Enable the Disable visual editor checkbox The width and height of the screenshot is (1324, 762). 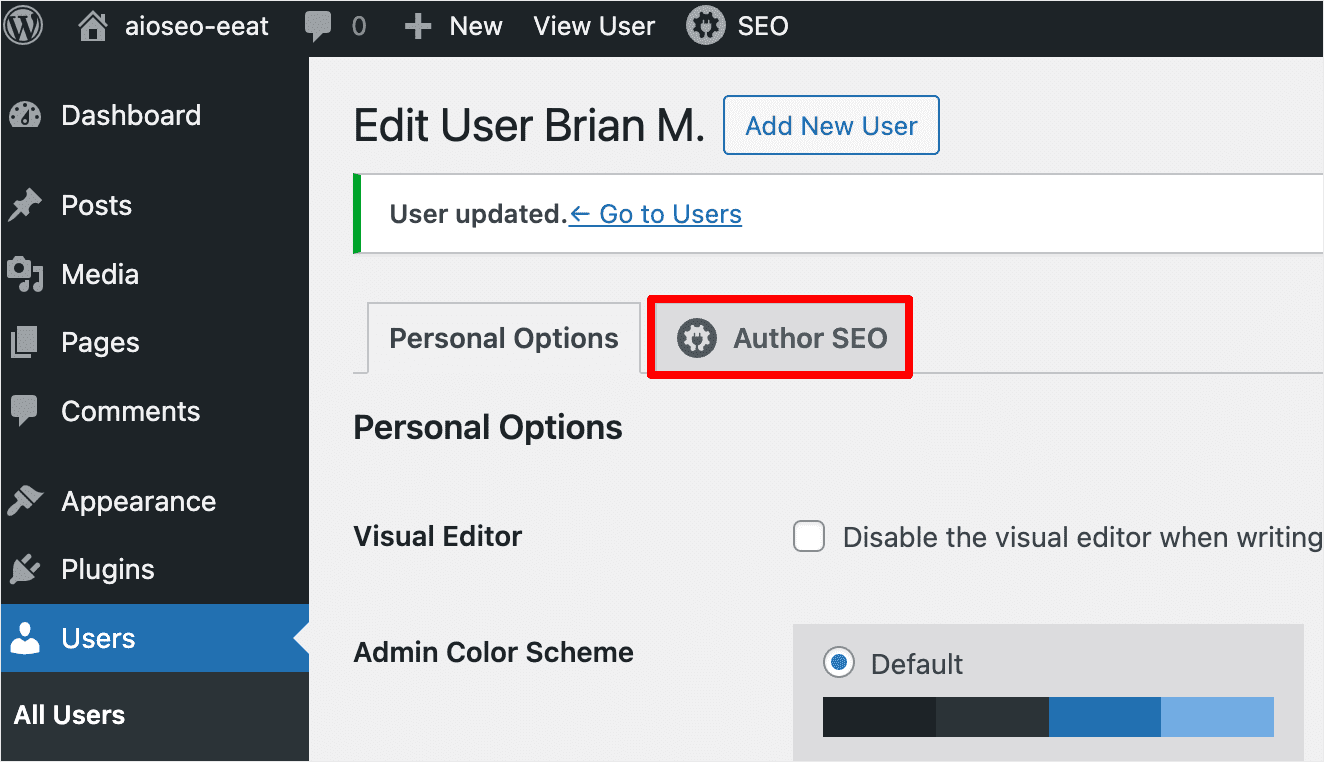(x=808, y=536)
